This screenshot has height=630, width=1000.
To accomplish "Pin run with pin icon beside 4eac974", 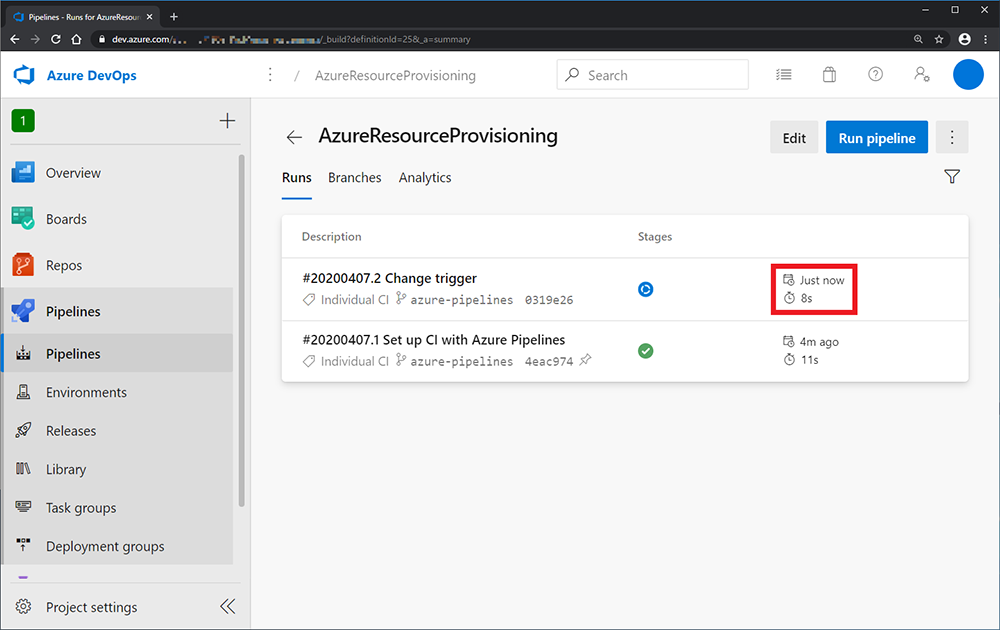I will pyautogui.click(x=585, y=360).
